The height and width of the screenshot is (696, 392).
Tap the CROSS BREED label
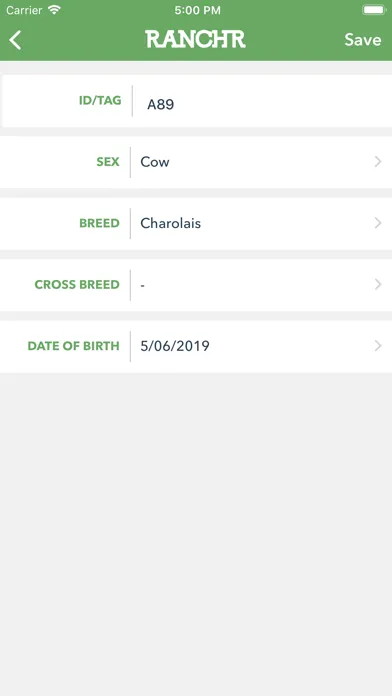click(77, 285)
